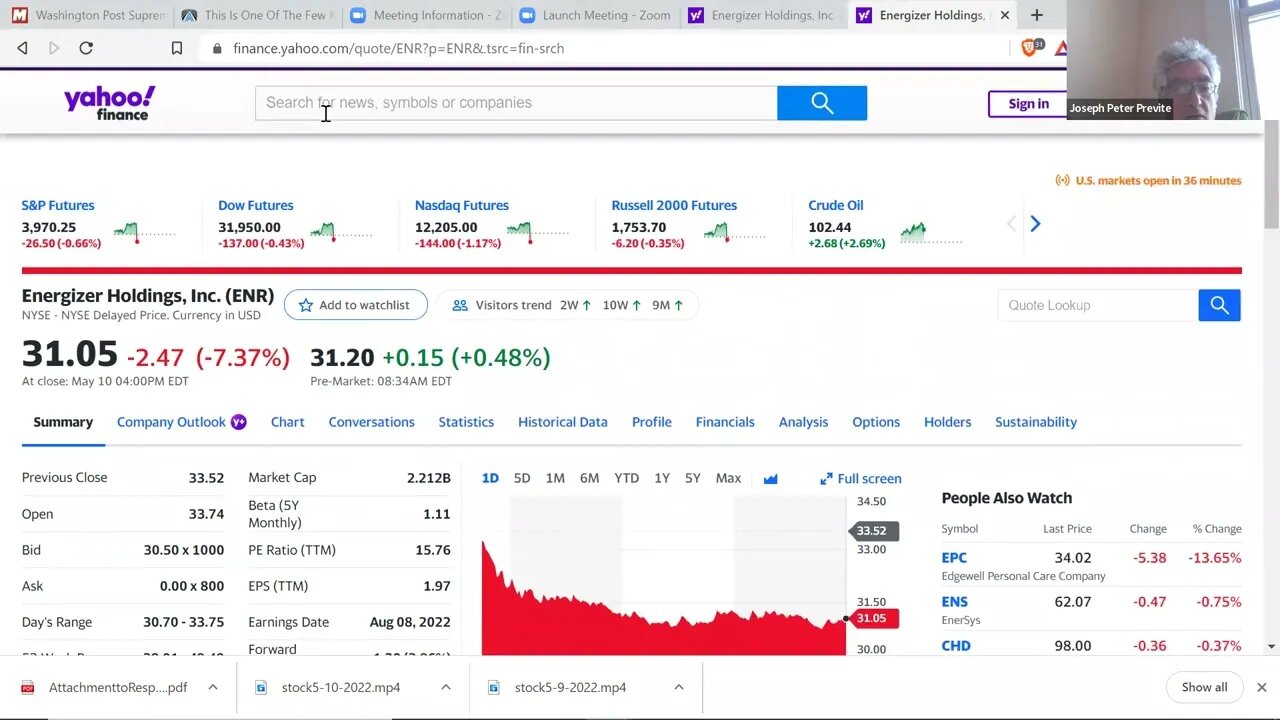The width and height of the screenshot is (1280, 720).
Task: Click the Brave shields icon
Action: 1029,47
